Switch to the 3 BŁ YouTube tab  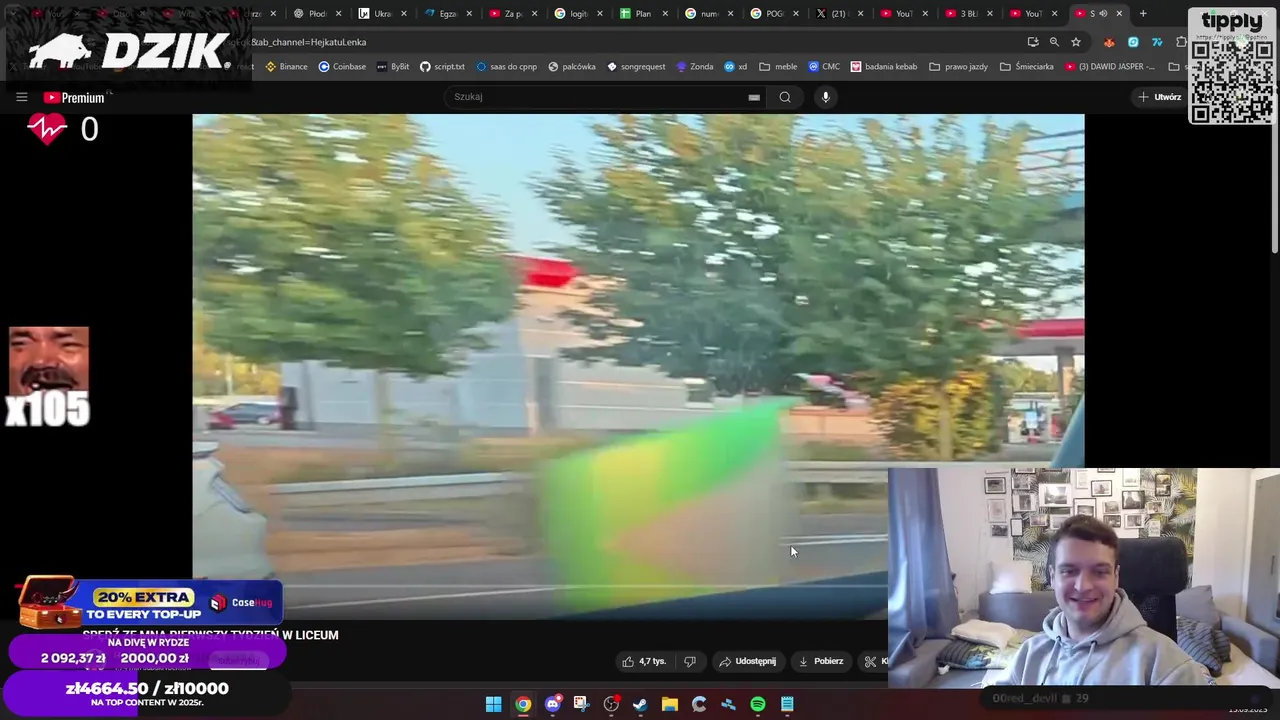[x=969, y=14]
